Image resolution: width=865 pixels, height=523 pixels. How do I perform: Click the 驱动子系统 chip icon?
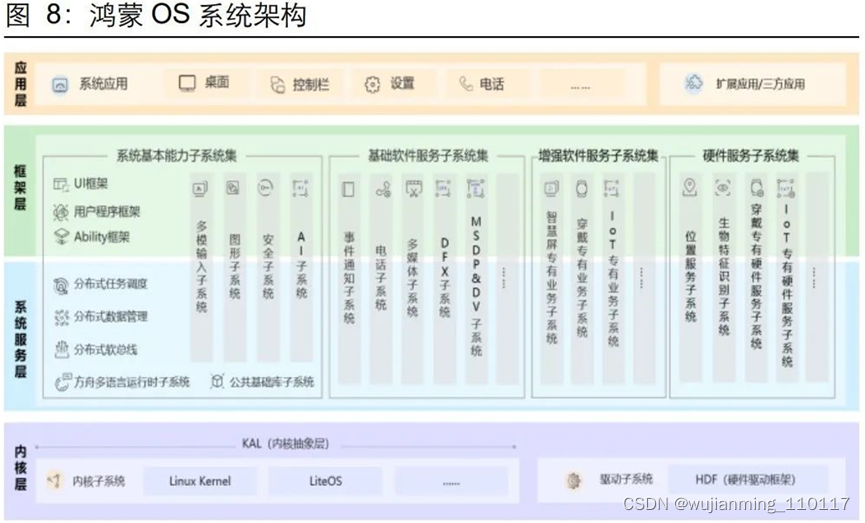tap(574, 481)
